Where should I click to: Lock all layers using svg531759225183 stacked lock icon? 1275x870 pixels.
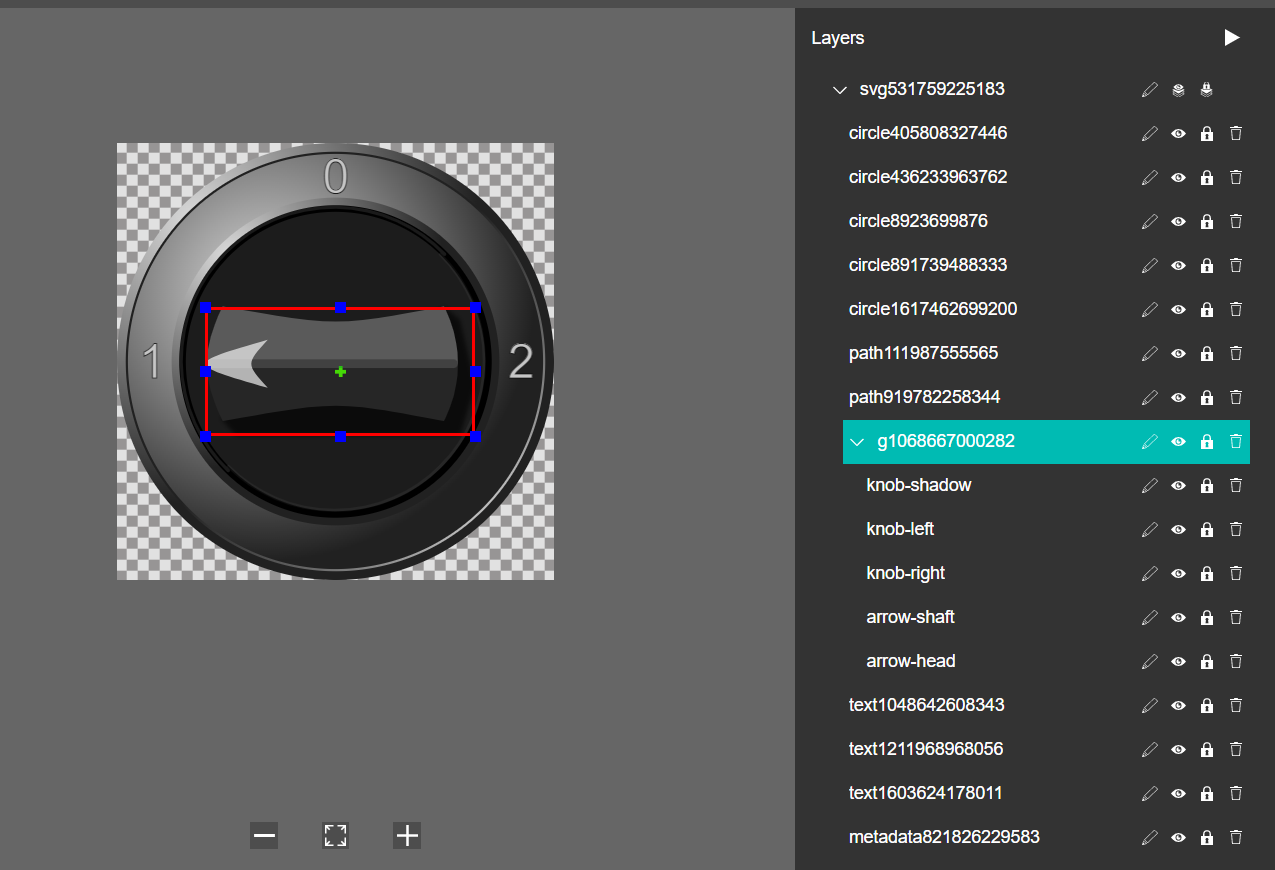[x=1207, y=90]
